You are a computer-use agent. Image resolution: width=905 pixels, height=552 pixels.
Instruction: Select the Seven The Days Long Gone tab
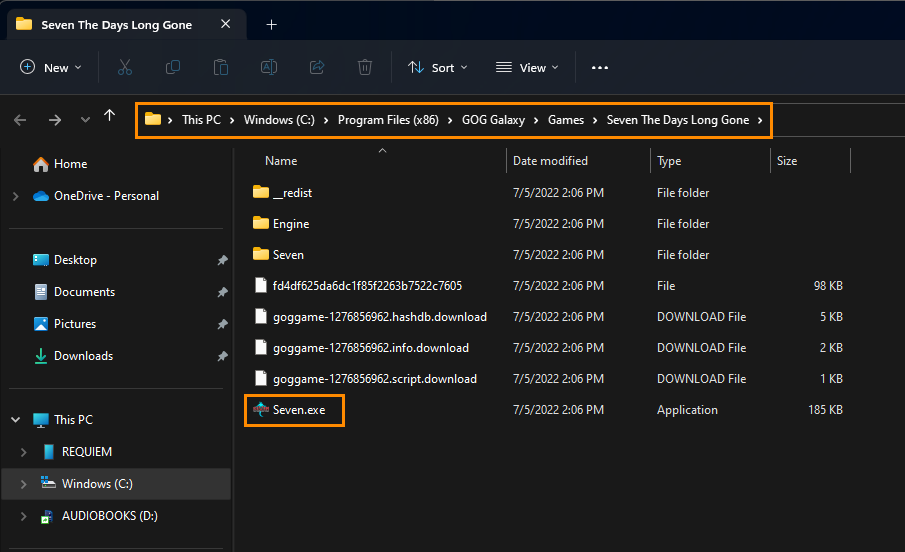[117, 25]
